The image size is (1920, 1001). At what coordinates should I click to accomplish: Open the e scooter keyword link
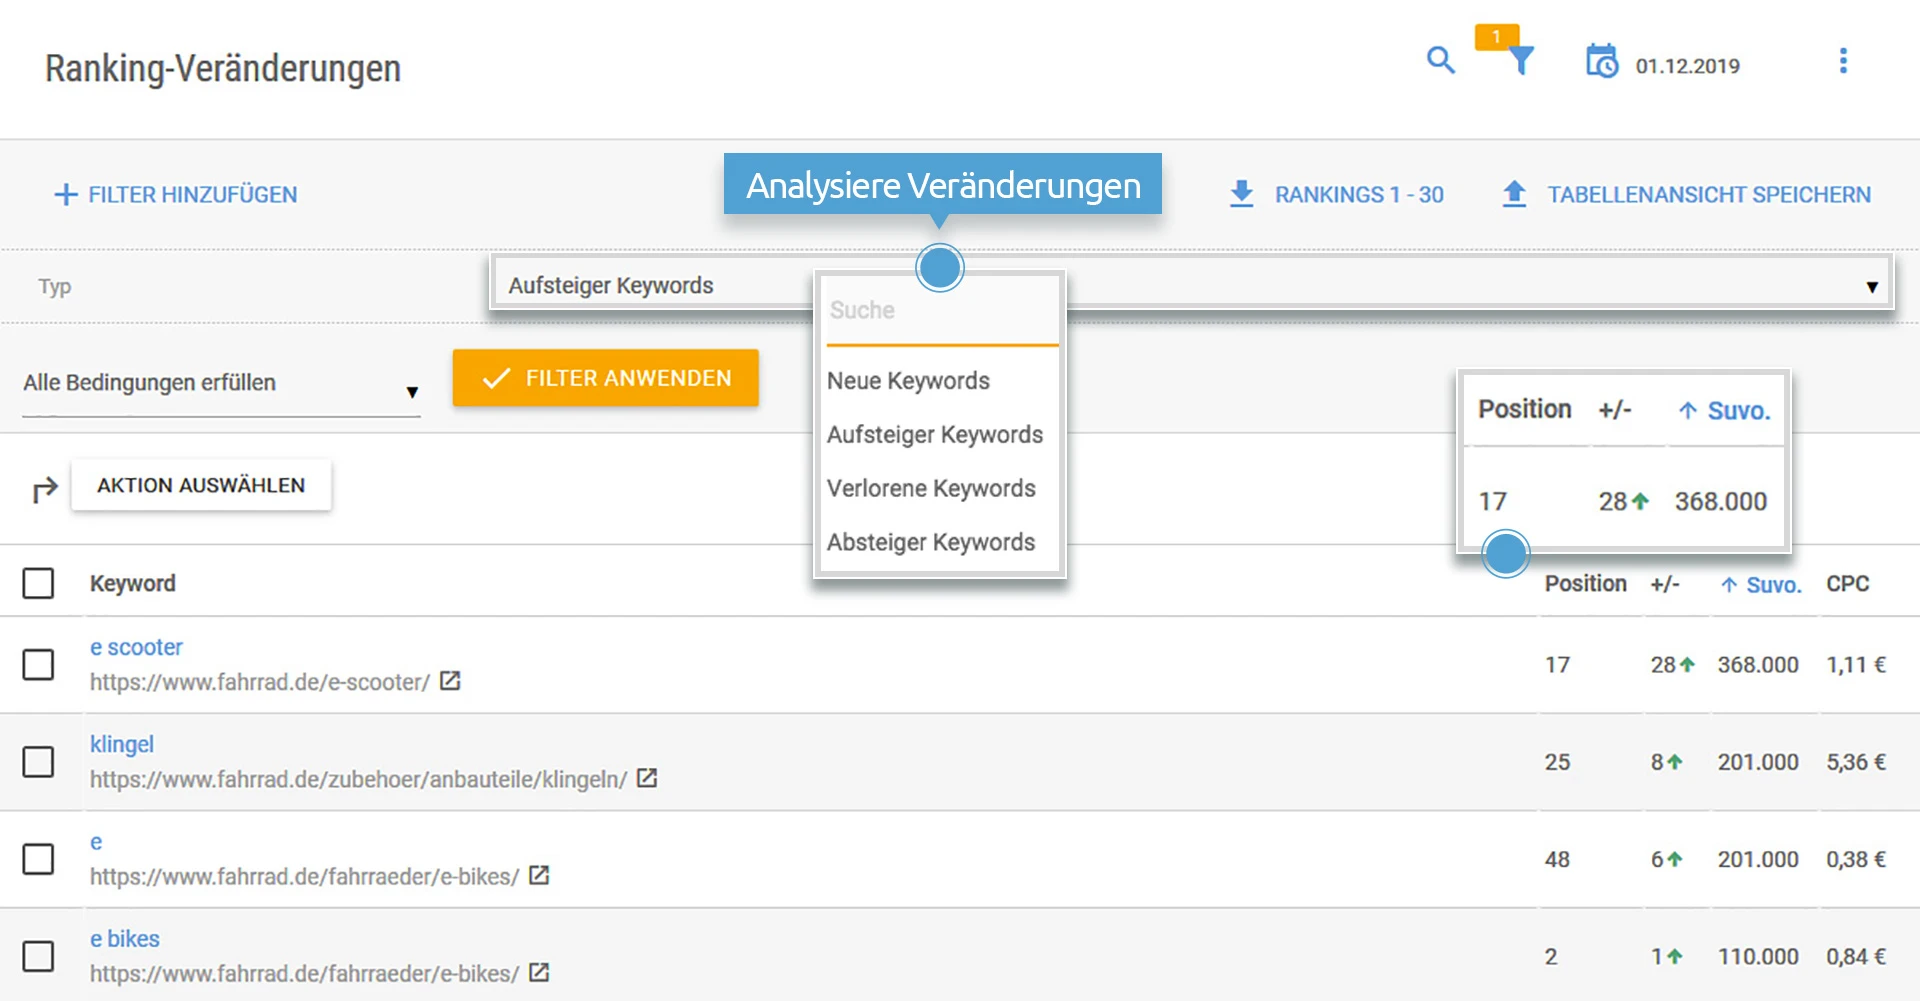coord(136,647)
